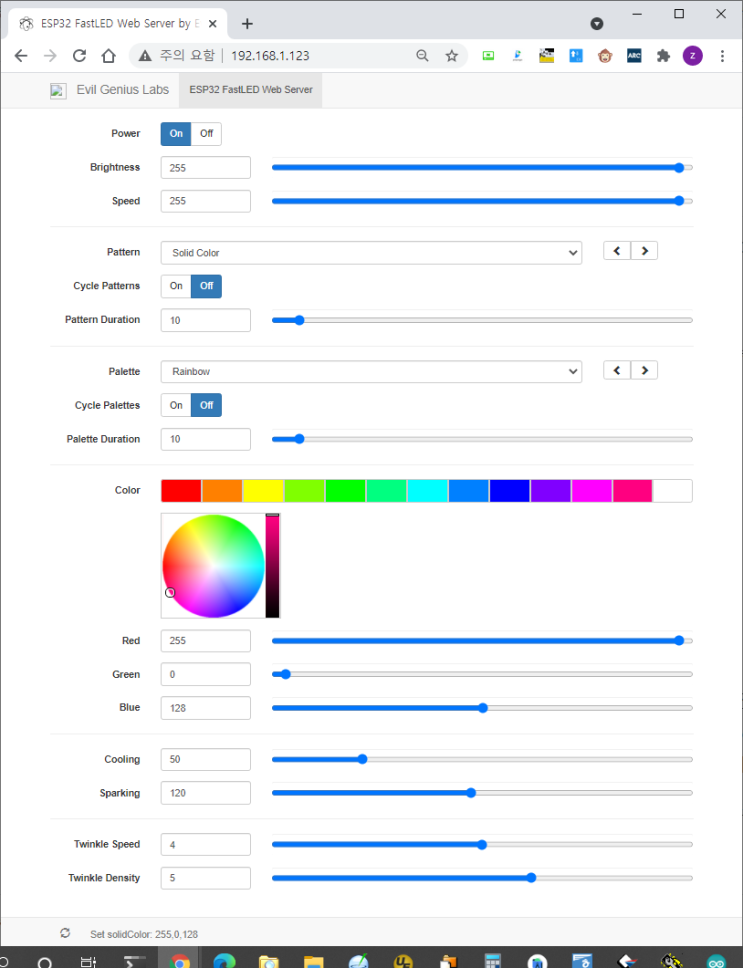
Task: Open a new browser tab
Action: coord(248,24)
